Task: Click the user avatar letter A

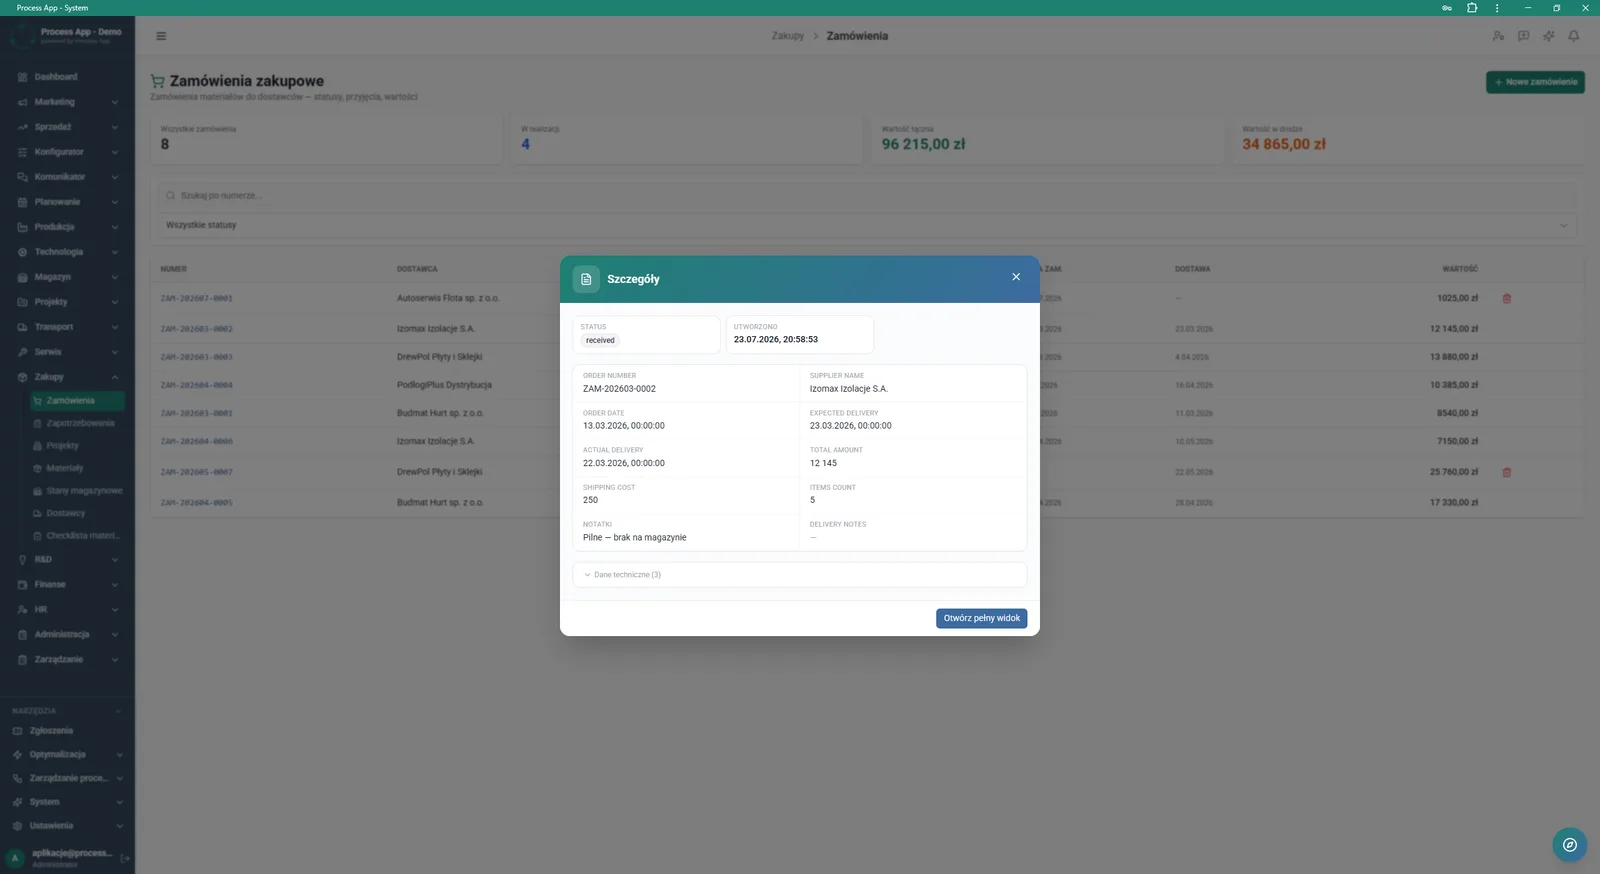Action: click(x=15, y=858)
